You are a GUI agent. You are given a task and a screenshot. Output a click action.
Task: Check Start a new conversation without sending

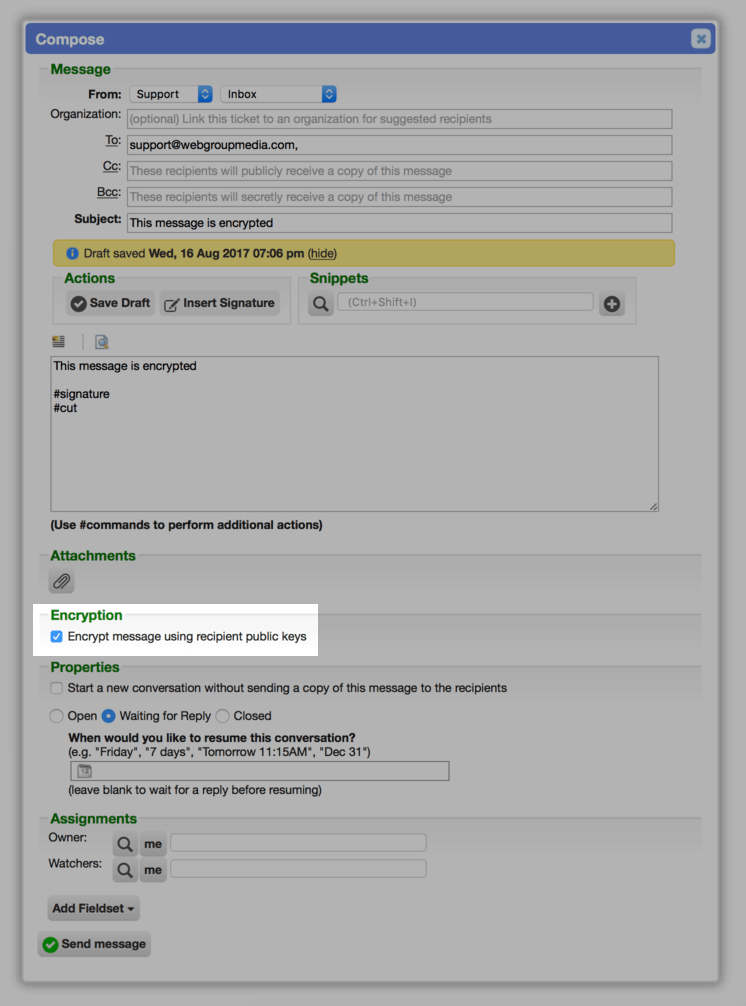[x=56, y=688]
